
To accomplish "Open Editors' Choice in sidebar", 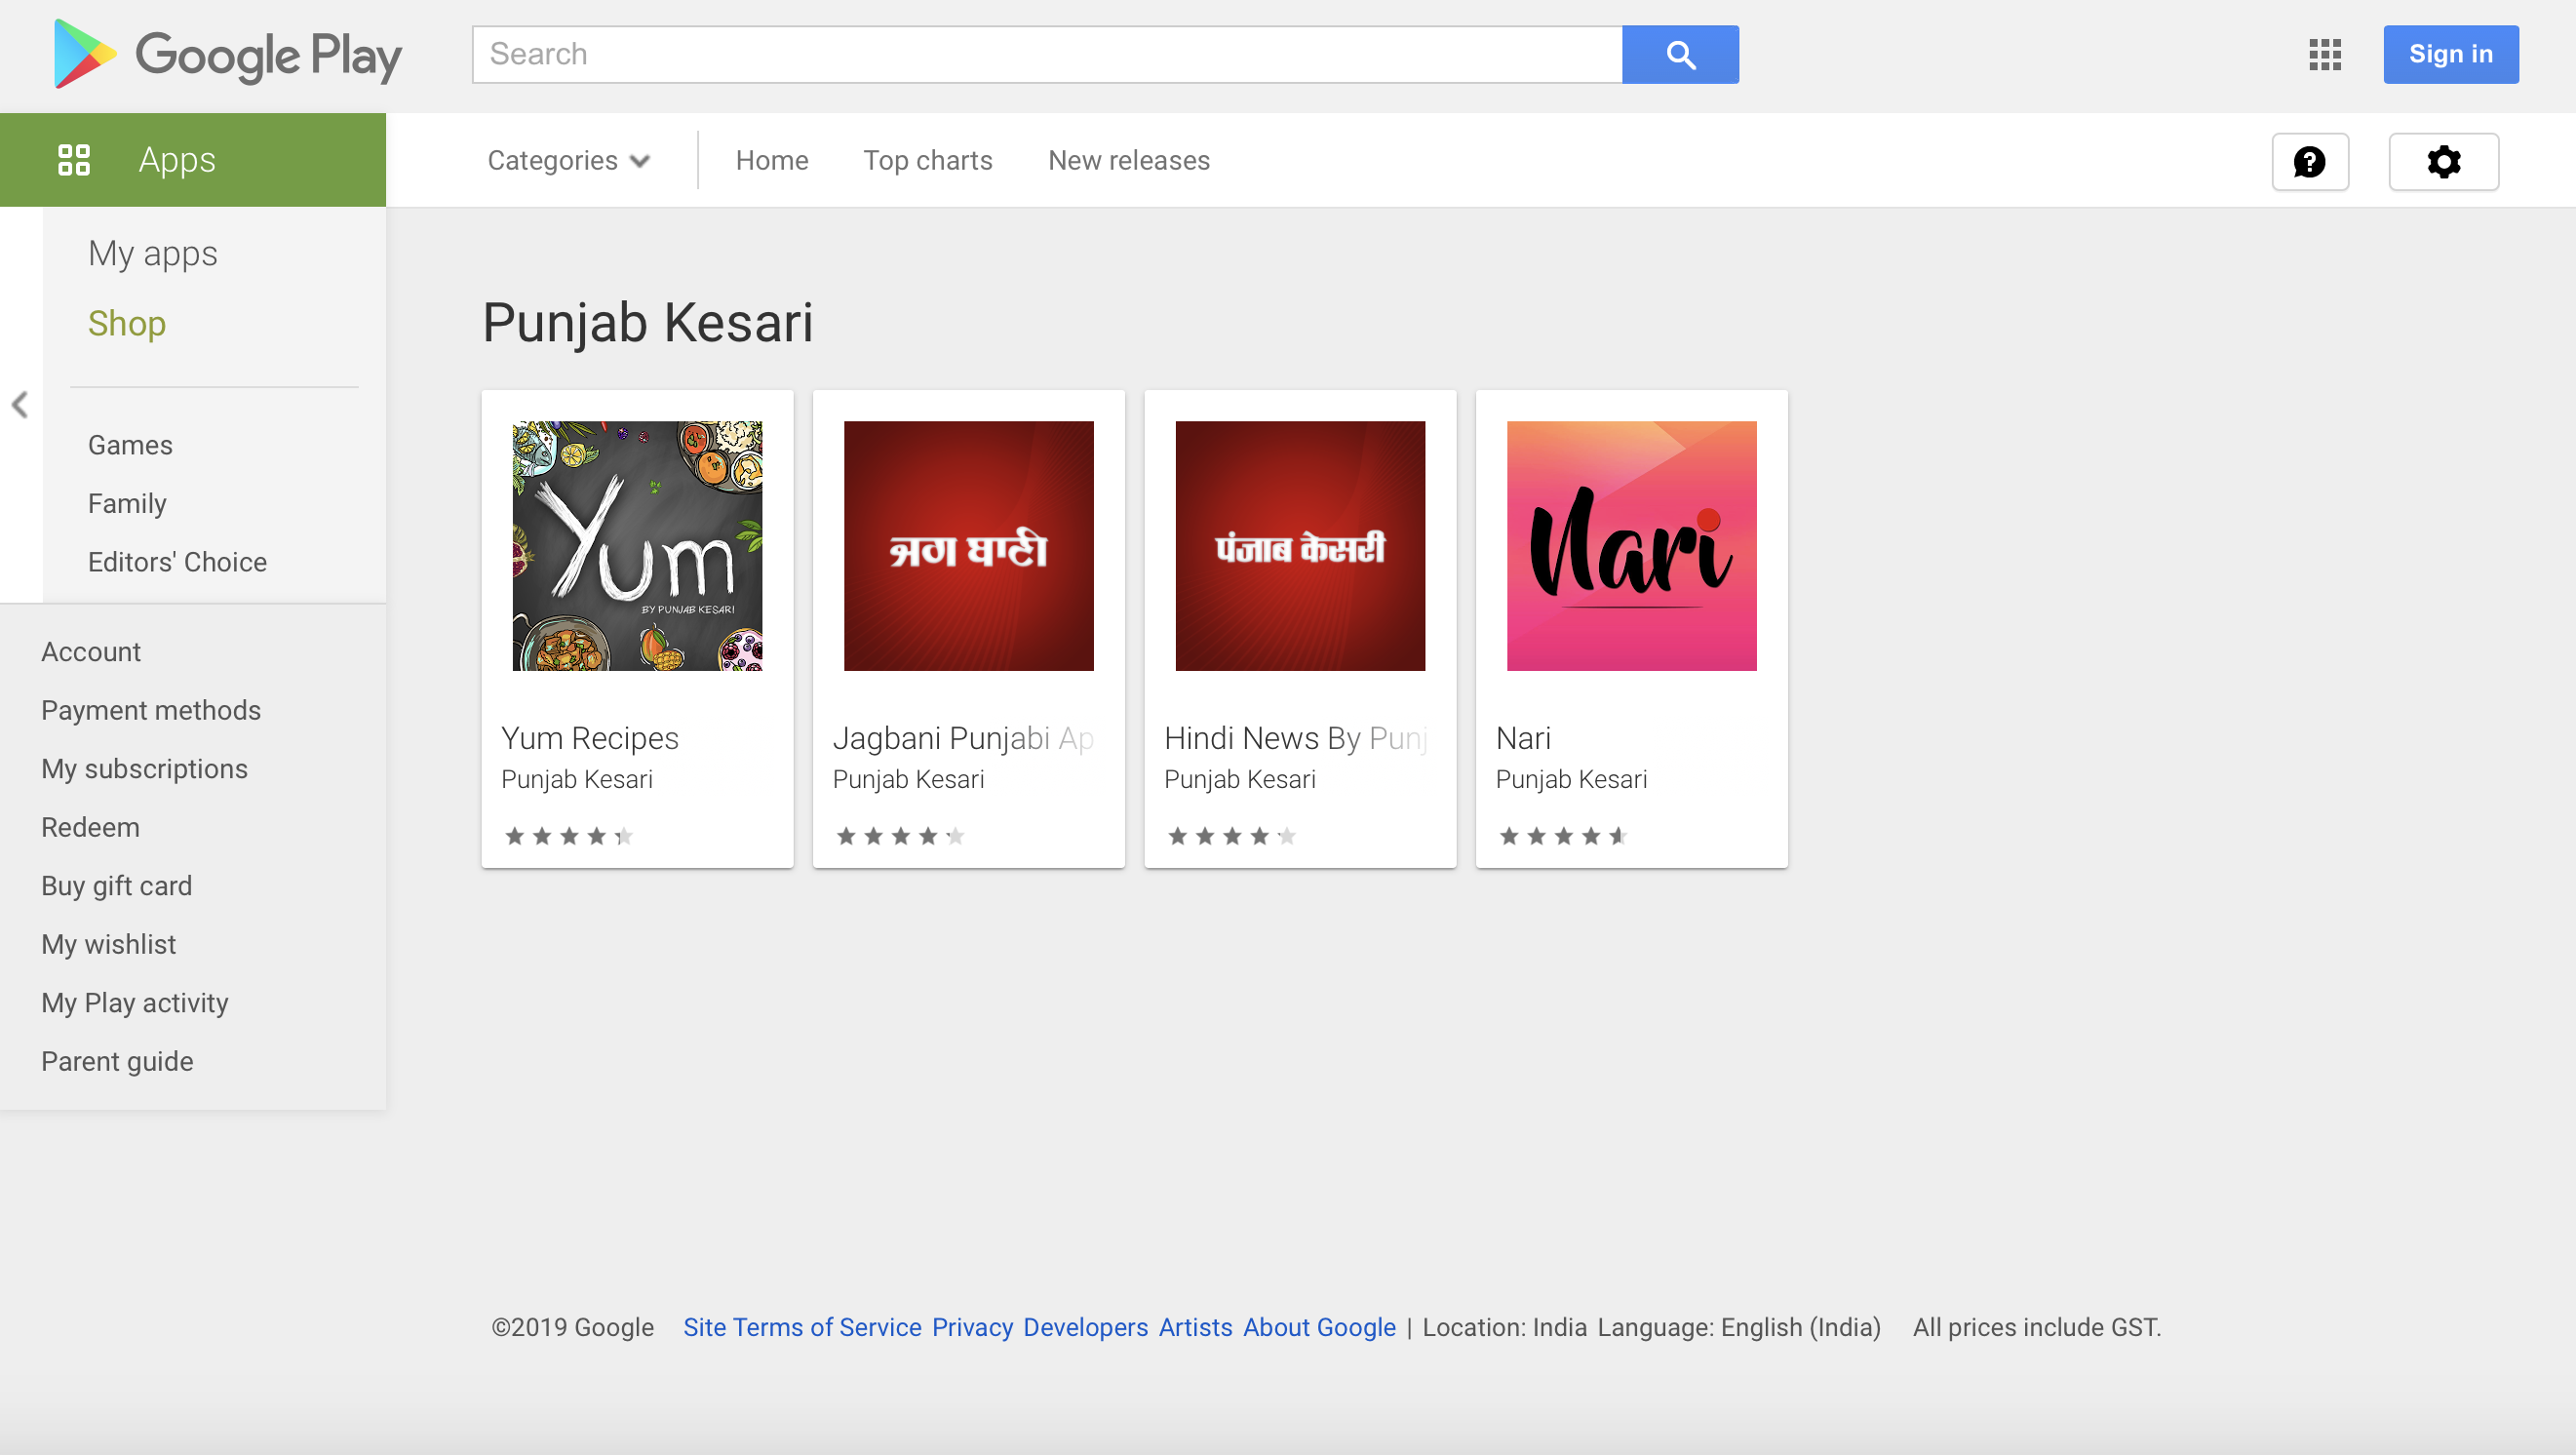I will click(x=177, y=562).
